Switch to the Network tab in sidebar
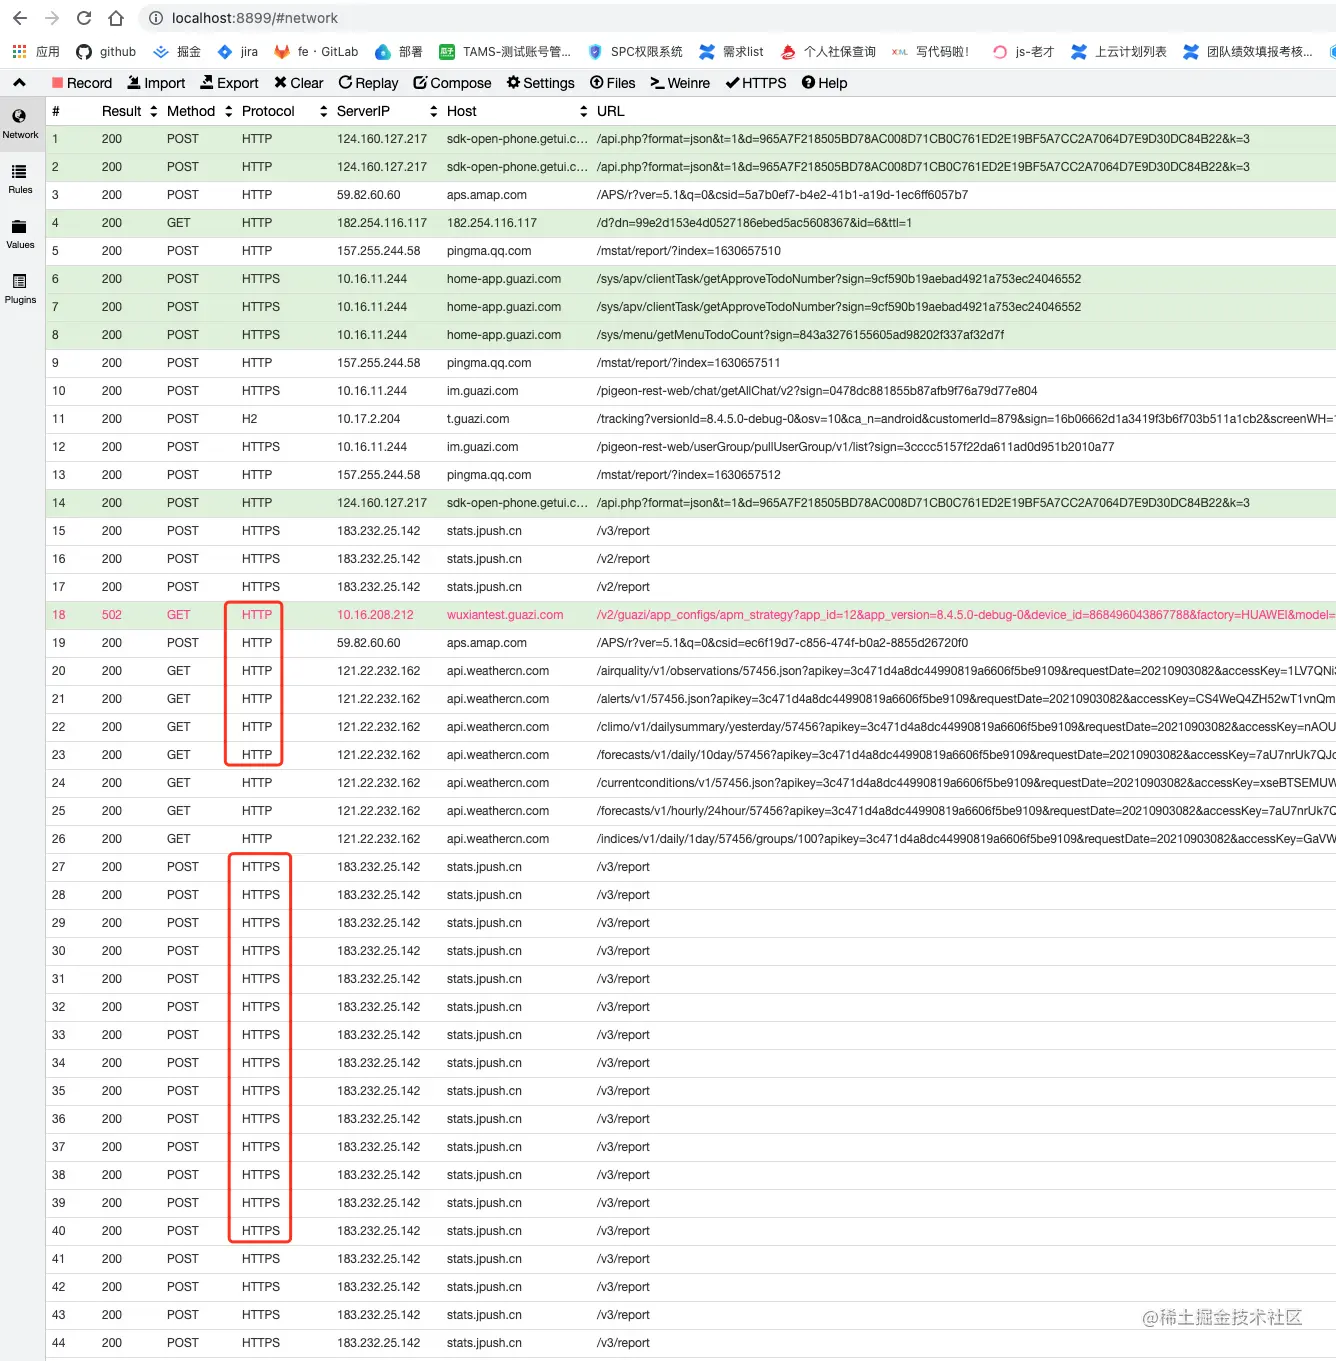This screenshot has height=1361, width=1336. [x=20, y=124]
